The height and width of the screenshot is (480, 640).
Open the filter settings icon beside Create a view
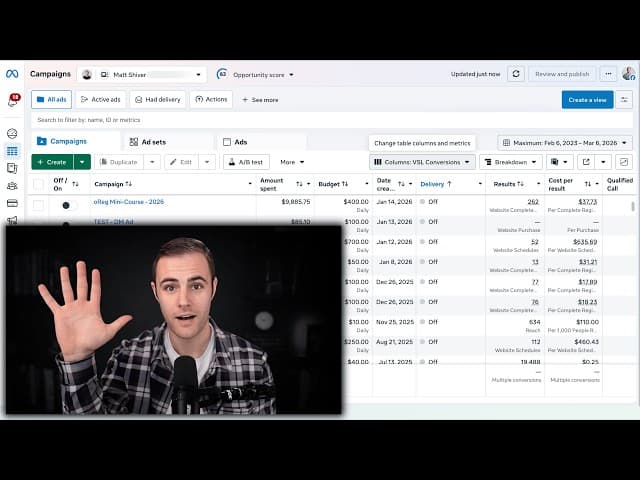(x=624, y=100)
